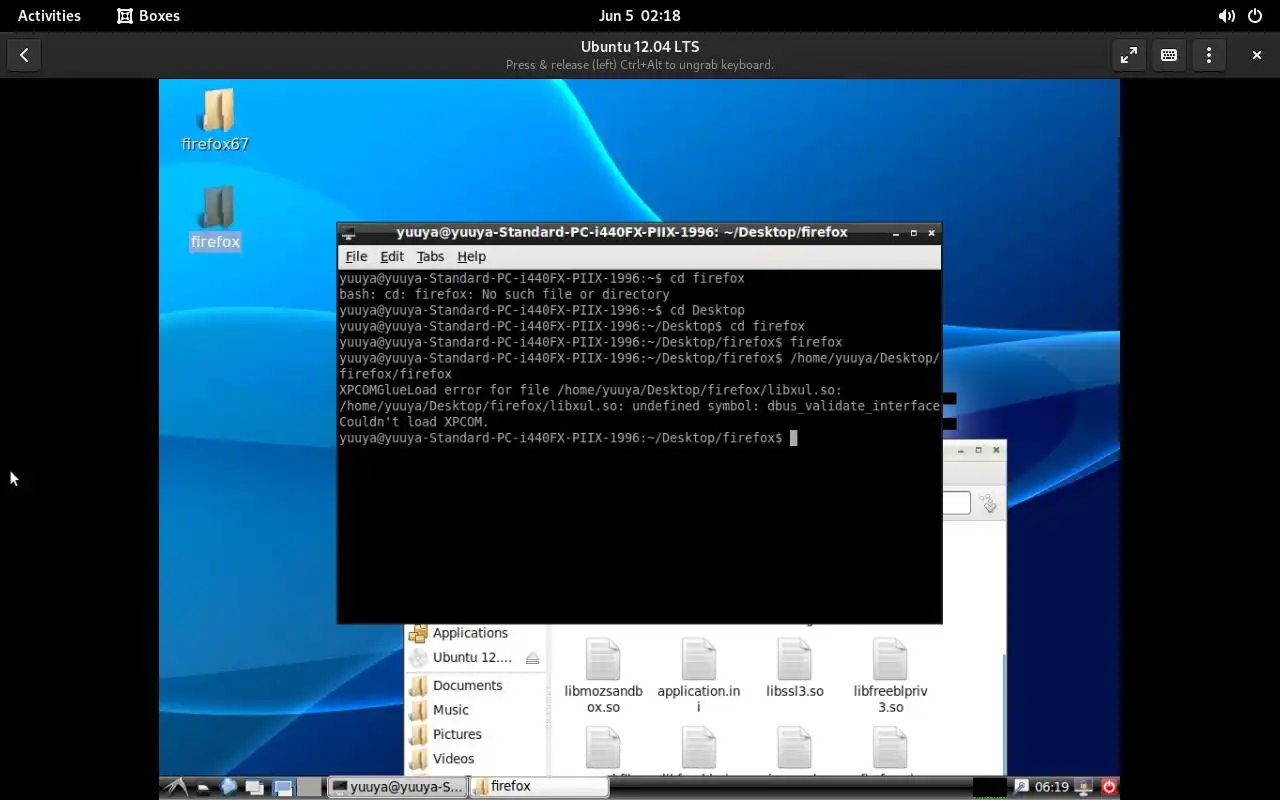Screen dimensions: 1280x800
Task: Open the keyboard shortcuts icon in Boxes header
Action: [1169, 55]
